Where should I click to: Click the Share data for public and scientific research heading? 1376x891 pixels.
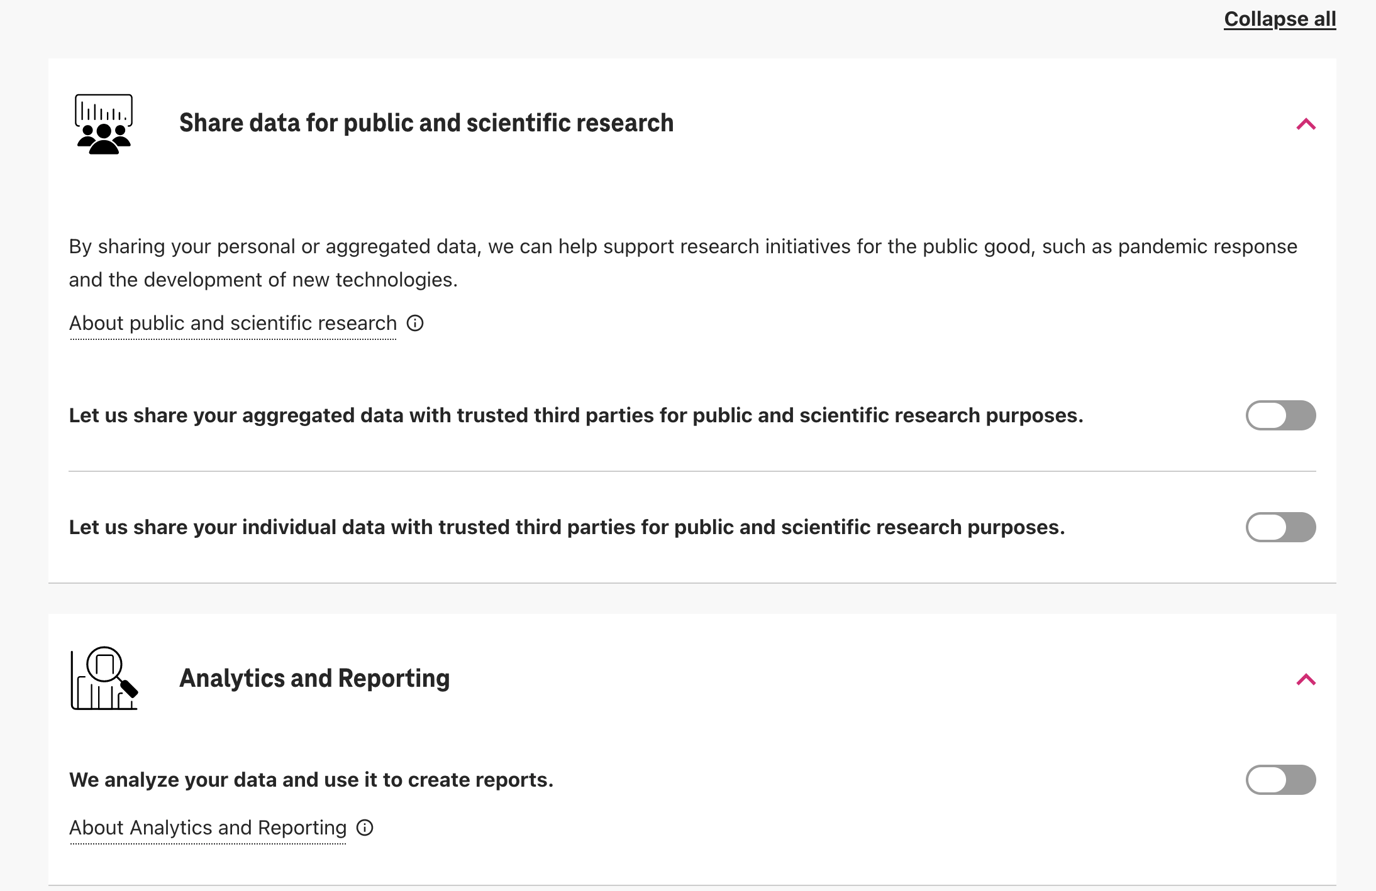(x=426, y=123)
